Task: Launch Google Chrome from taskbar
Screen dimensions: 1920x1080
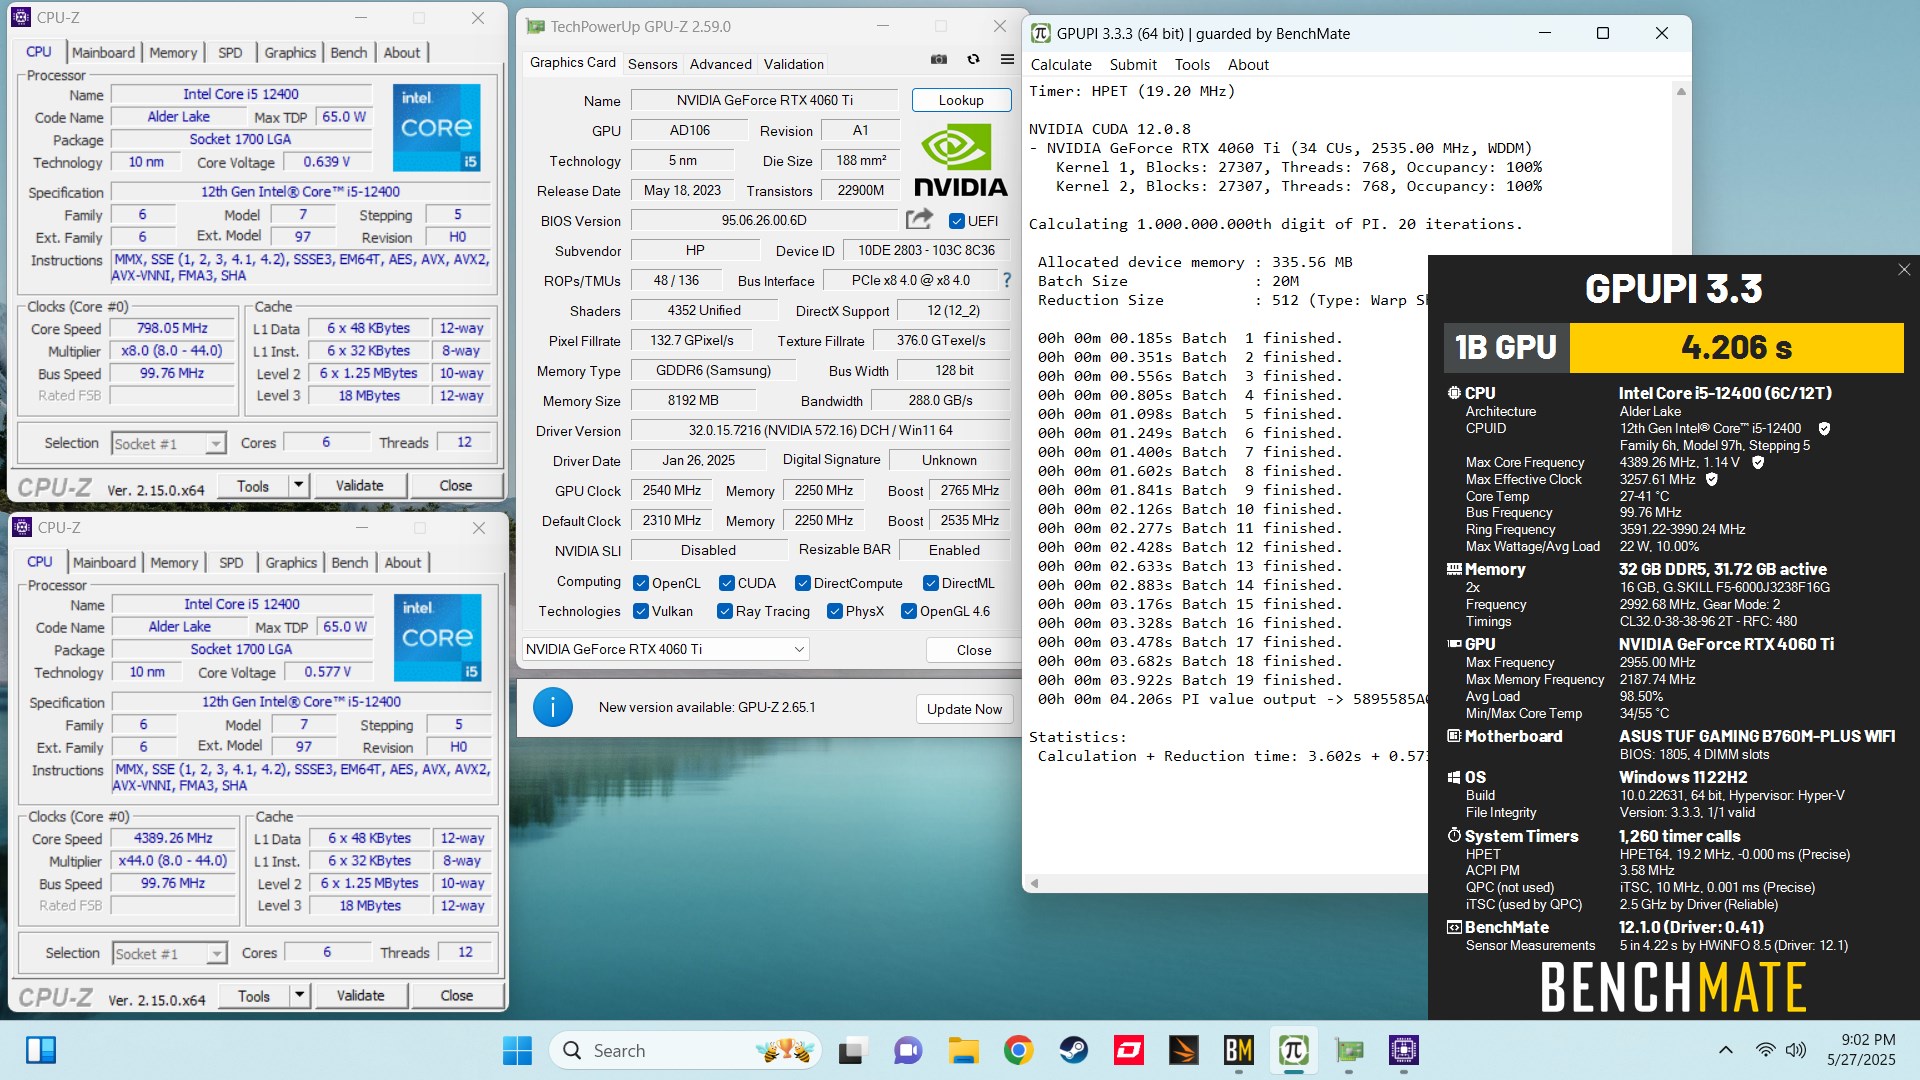Action: click(1018, 1050)
